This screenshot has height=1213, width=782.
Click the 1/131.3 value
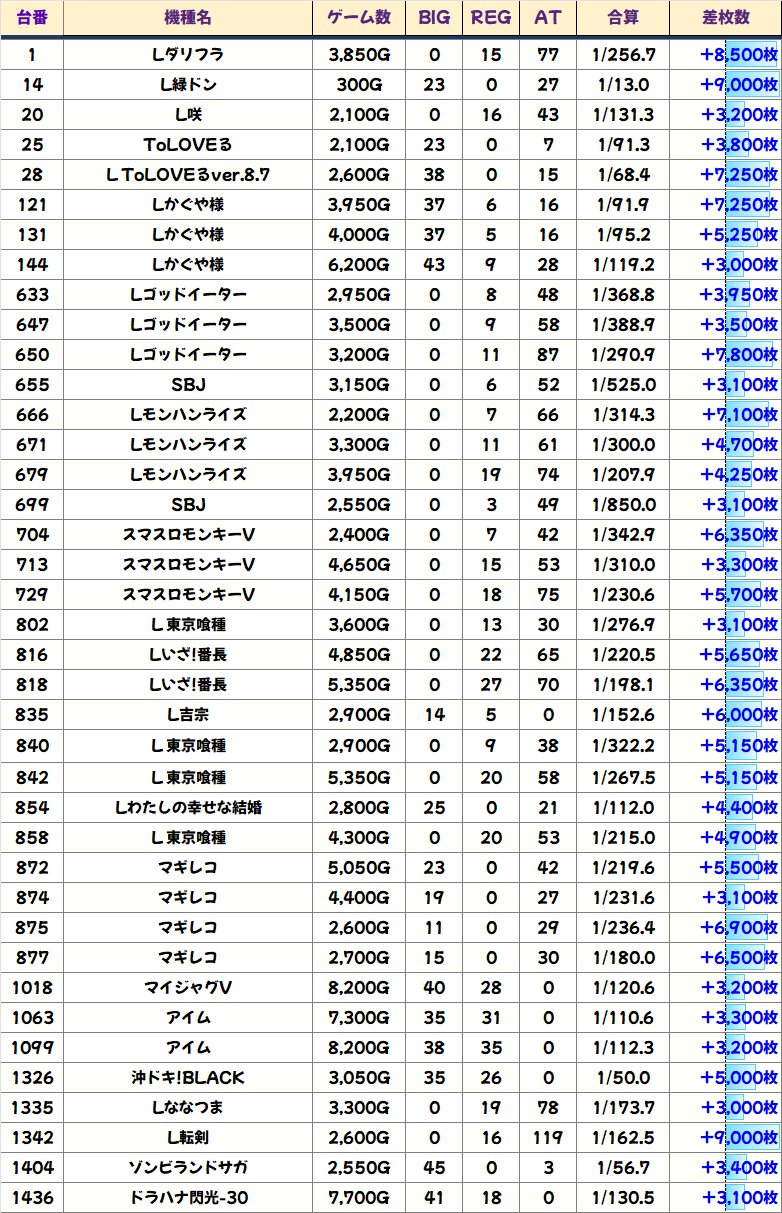click(x=624, y=115)
